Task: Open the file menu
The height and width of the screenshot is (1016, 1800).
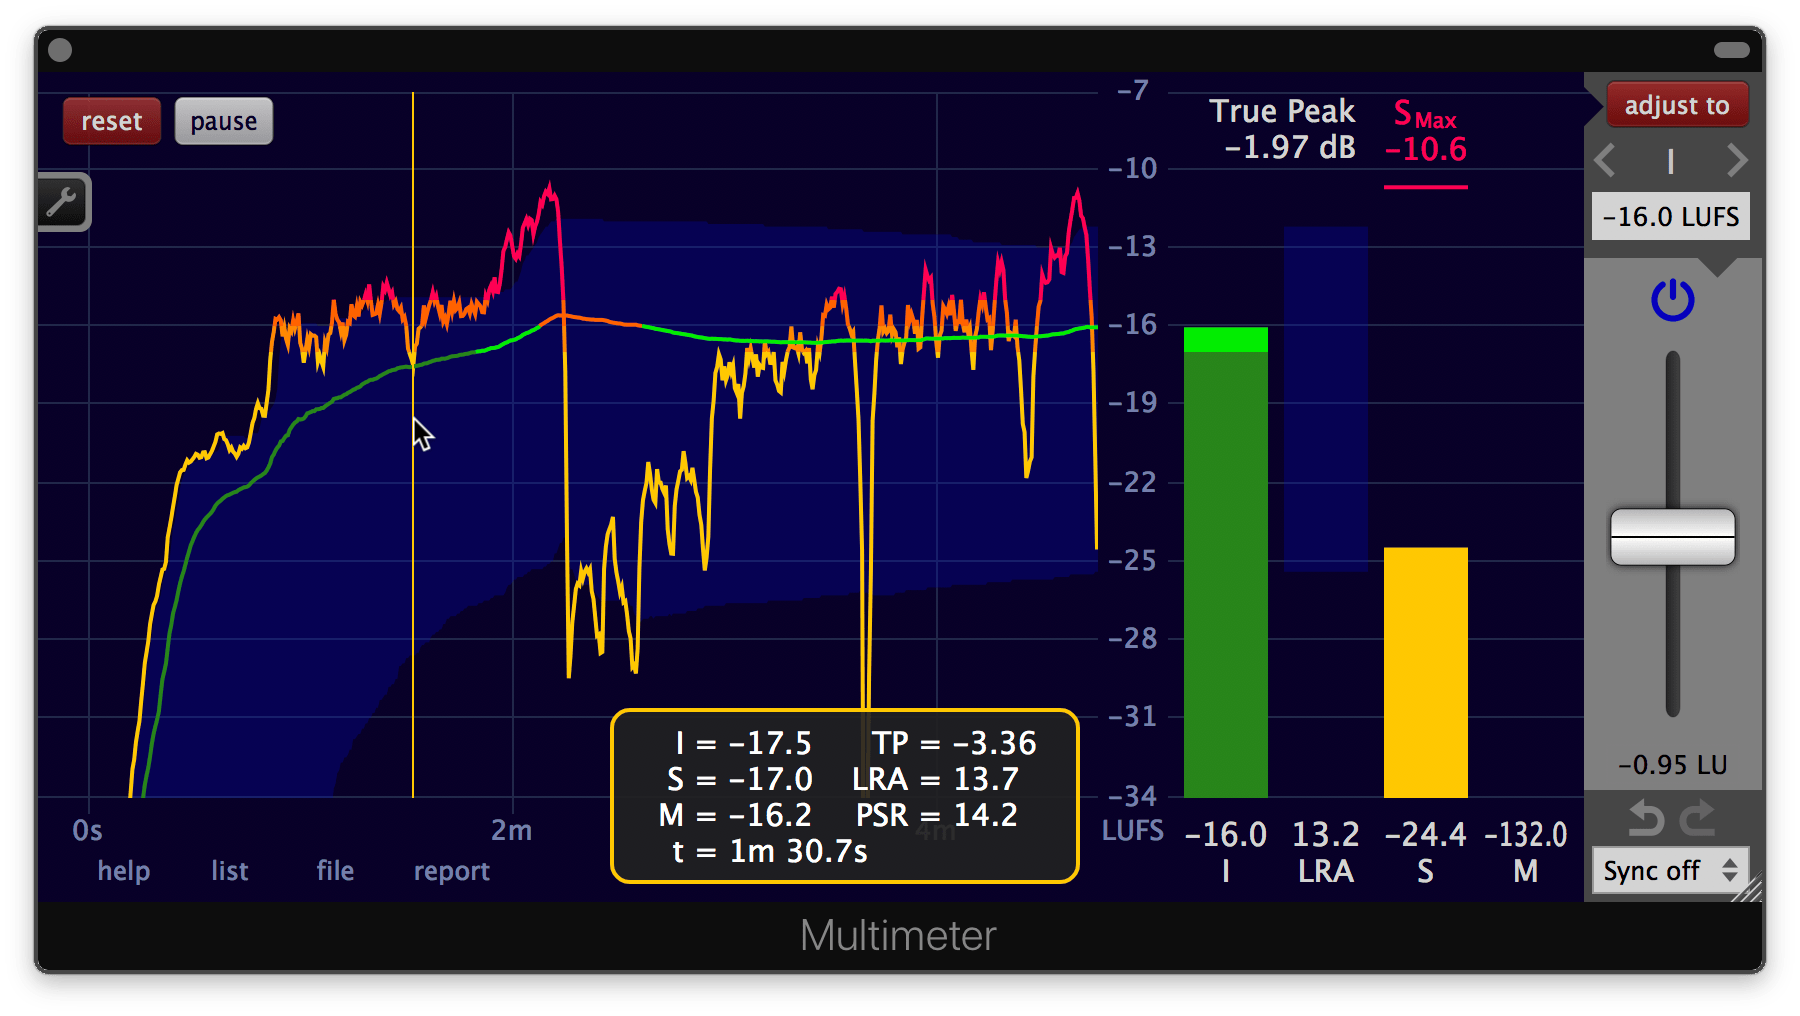Action: tap(335, 871)
